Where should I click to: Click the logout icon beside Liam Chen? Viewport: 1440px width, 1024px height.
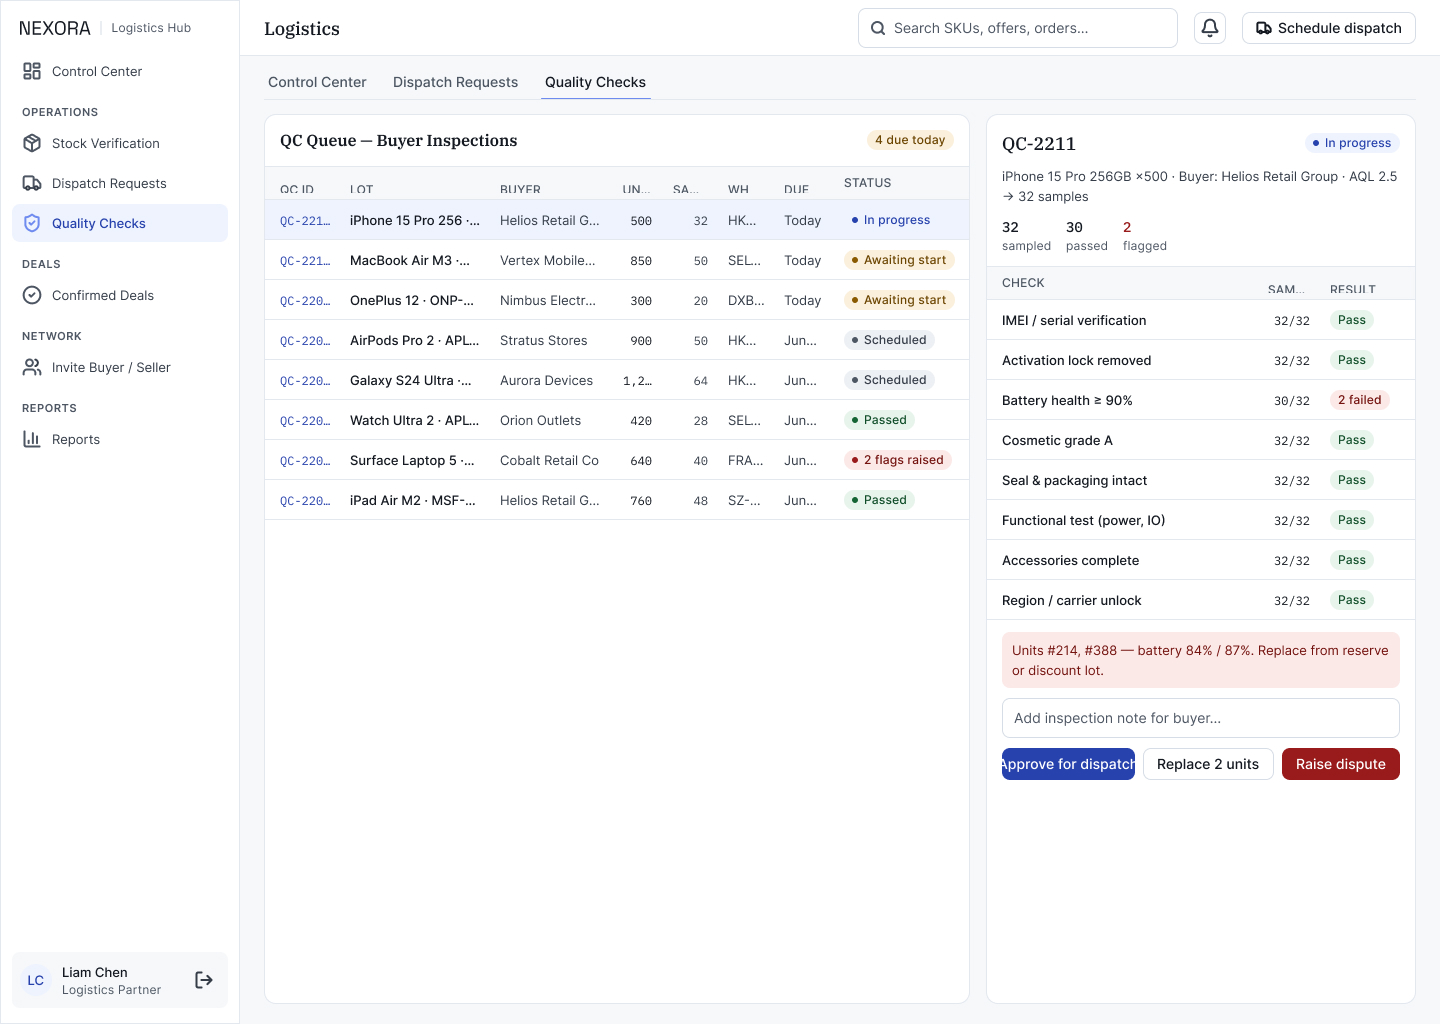coord(204,980)
